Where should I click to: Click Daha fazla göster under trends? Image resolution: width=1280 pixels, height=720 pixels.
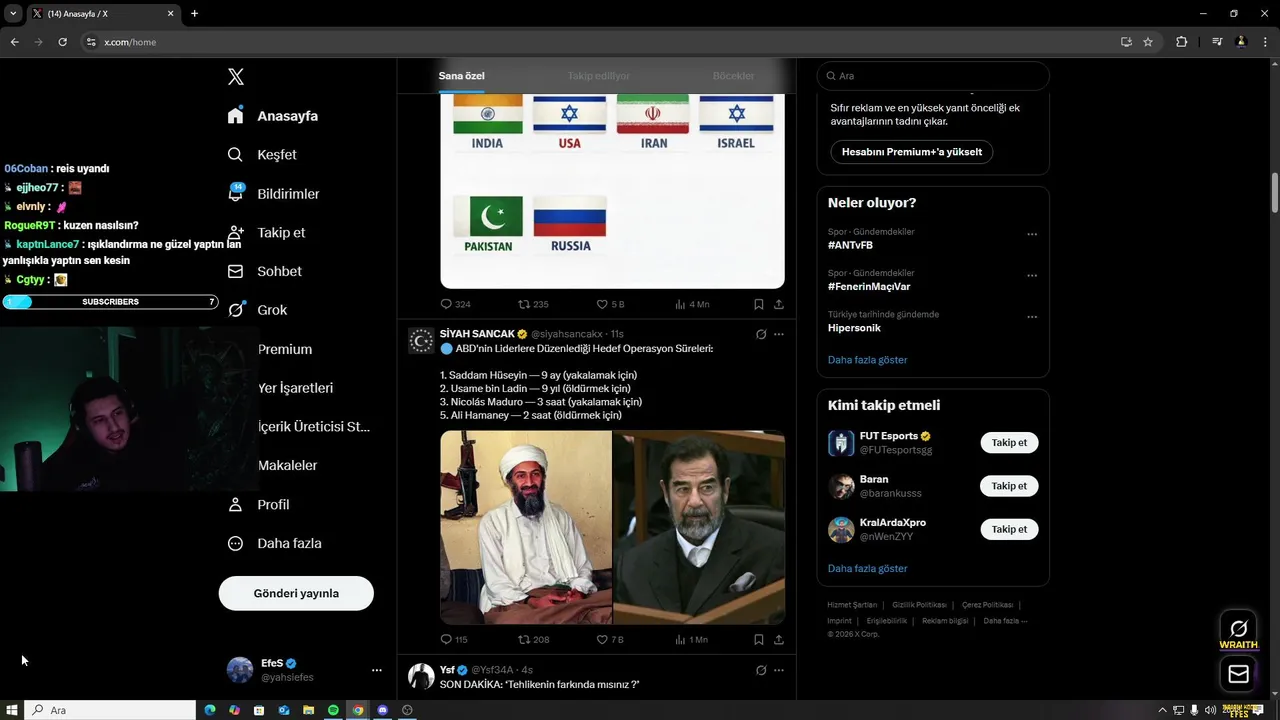point(867,360)
